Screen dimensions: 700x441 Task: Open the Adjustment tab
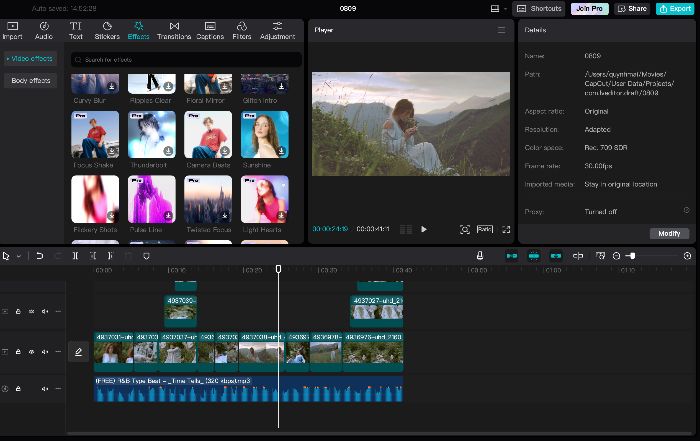point(277,30)
